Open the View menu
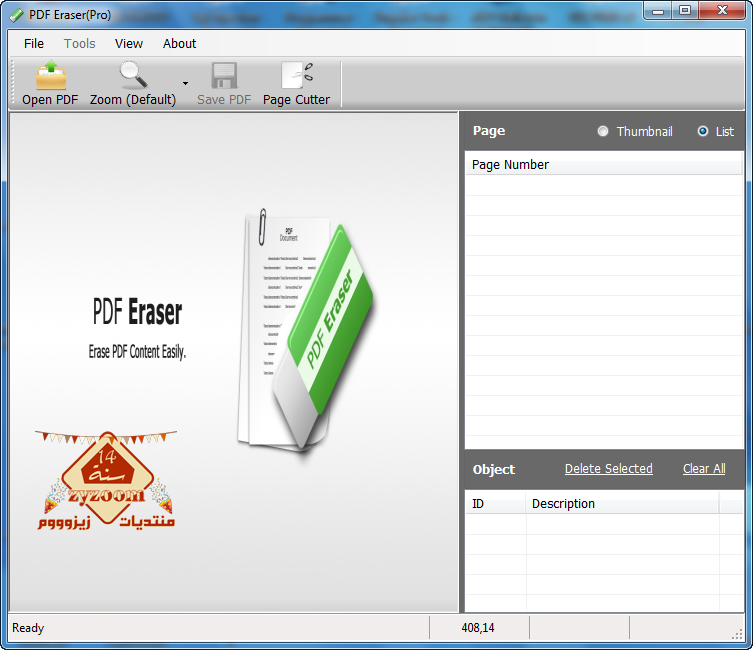The height and width of the screenshot is (650, 753). 129,44
